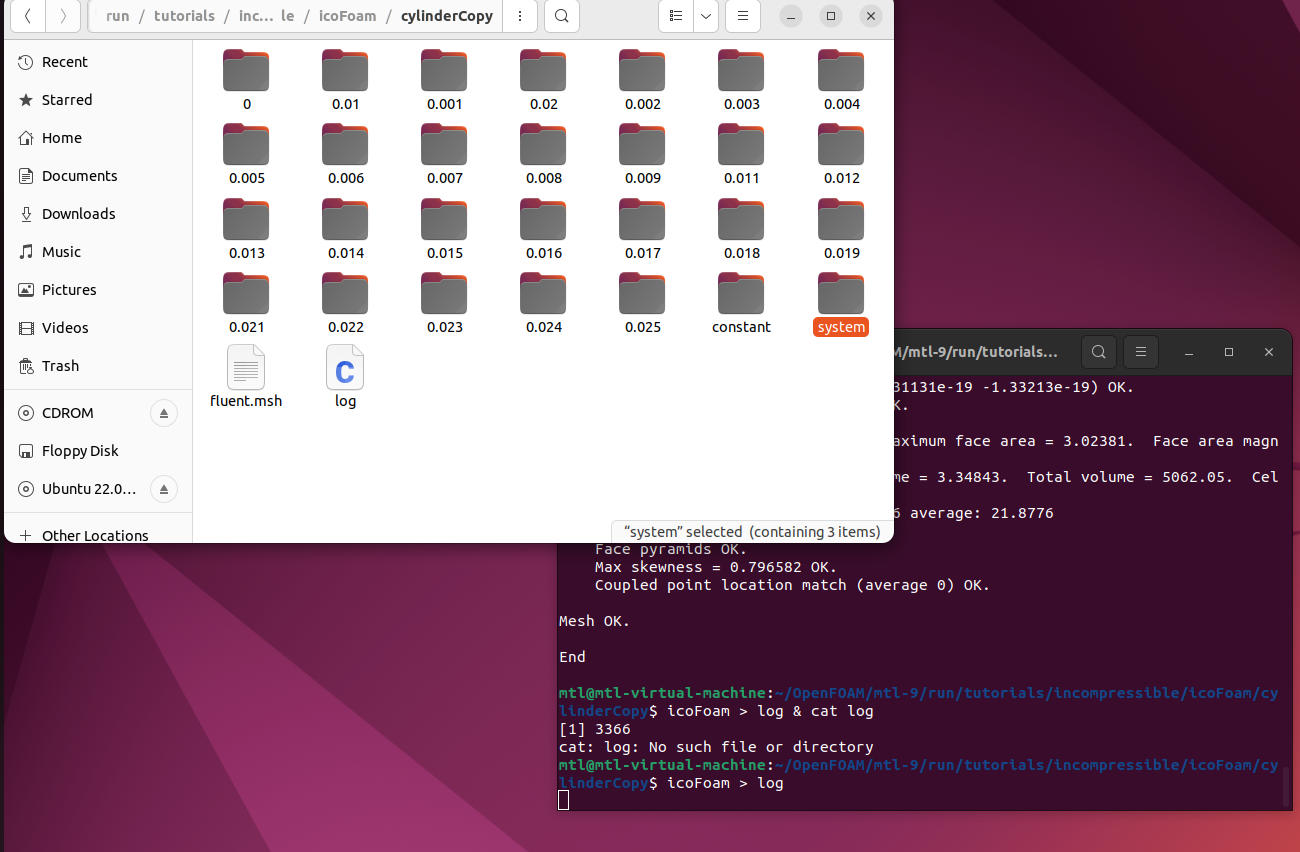Open the search icon in Files toolbar

click(x=562, y=16)
